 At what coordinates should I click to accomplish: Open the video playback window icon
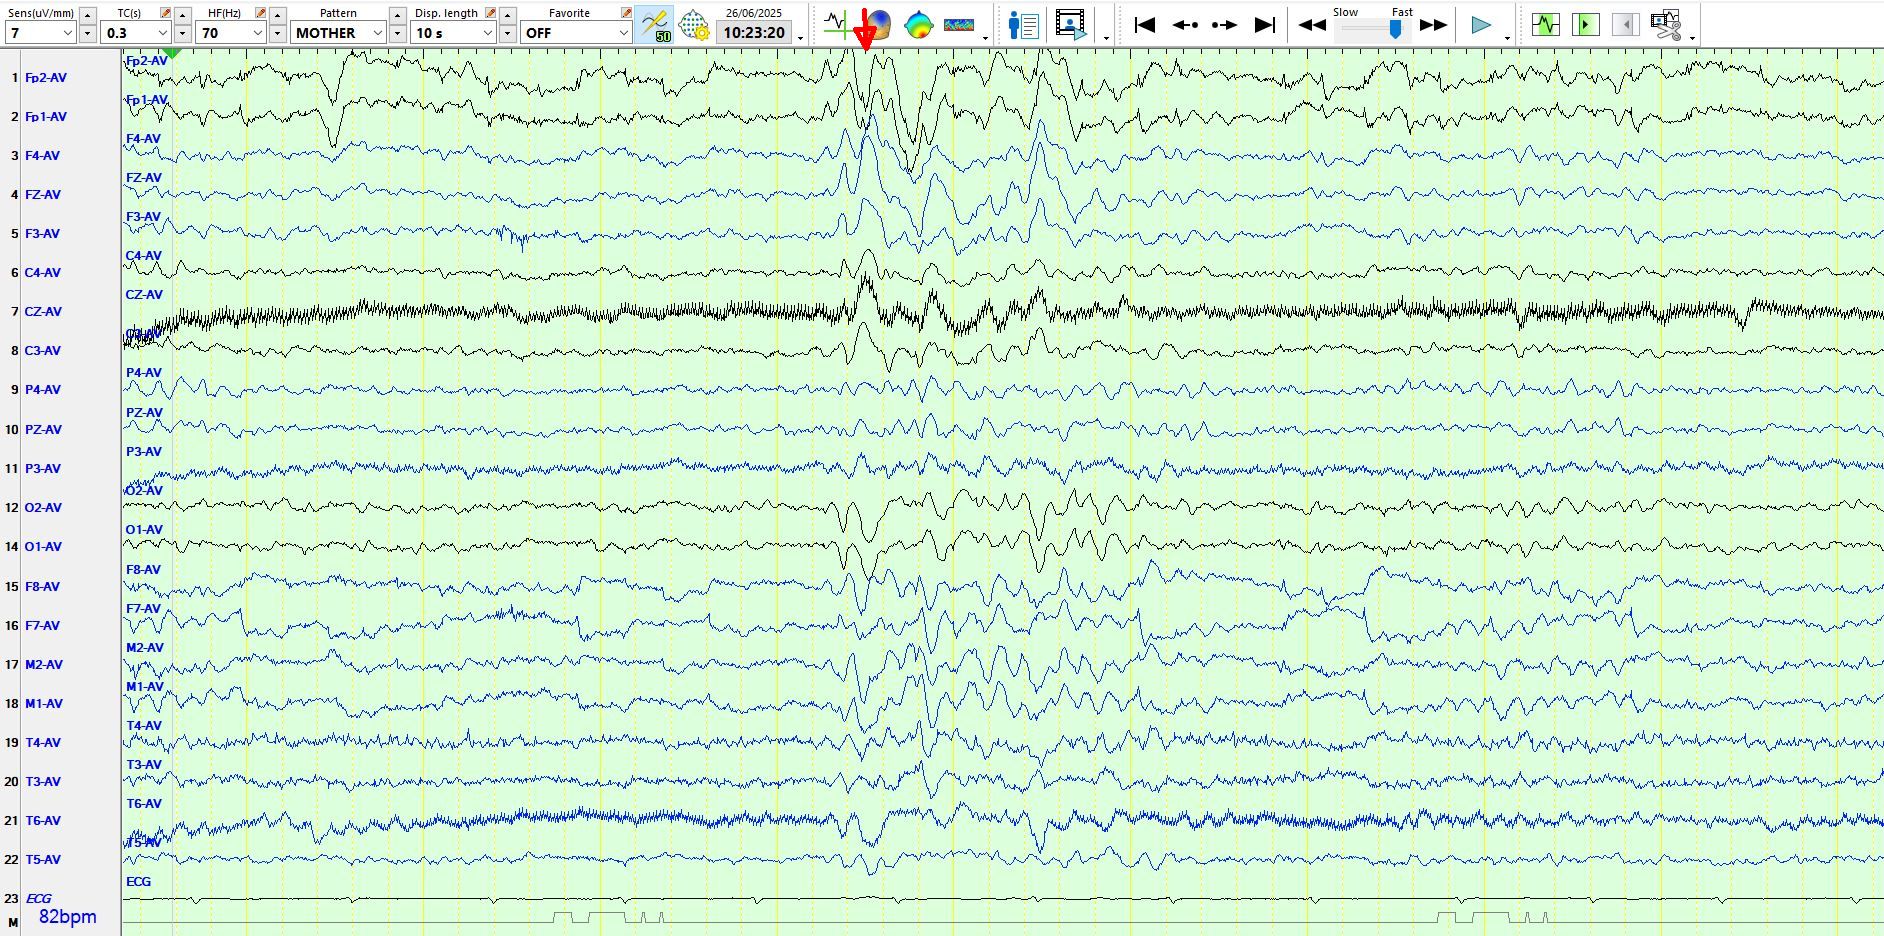(1071, 24)
